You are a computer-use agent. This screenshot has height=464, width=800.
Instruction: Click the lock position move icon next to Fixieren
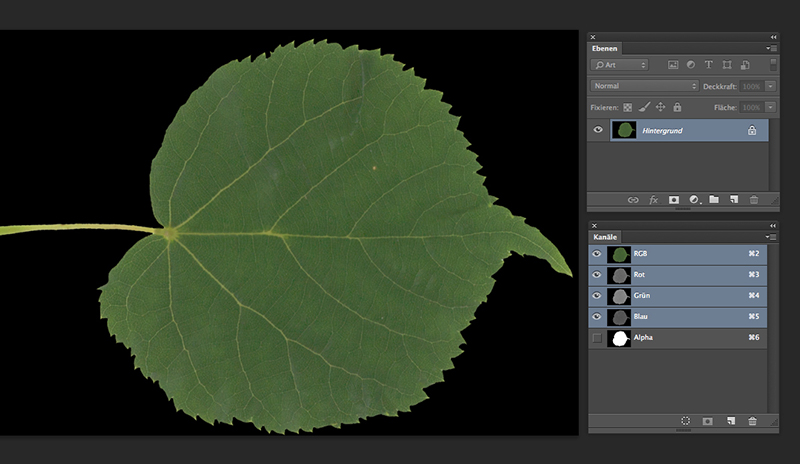click(x=660, y=107)
